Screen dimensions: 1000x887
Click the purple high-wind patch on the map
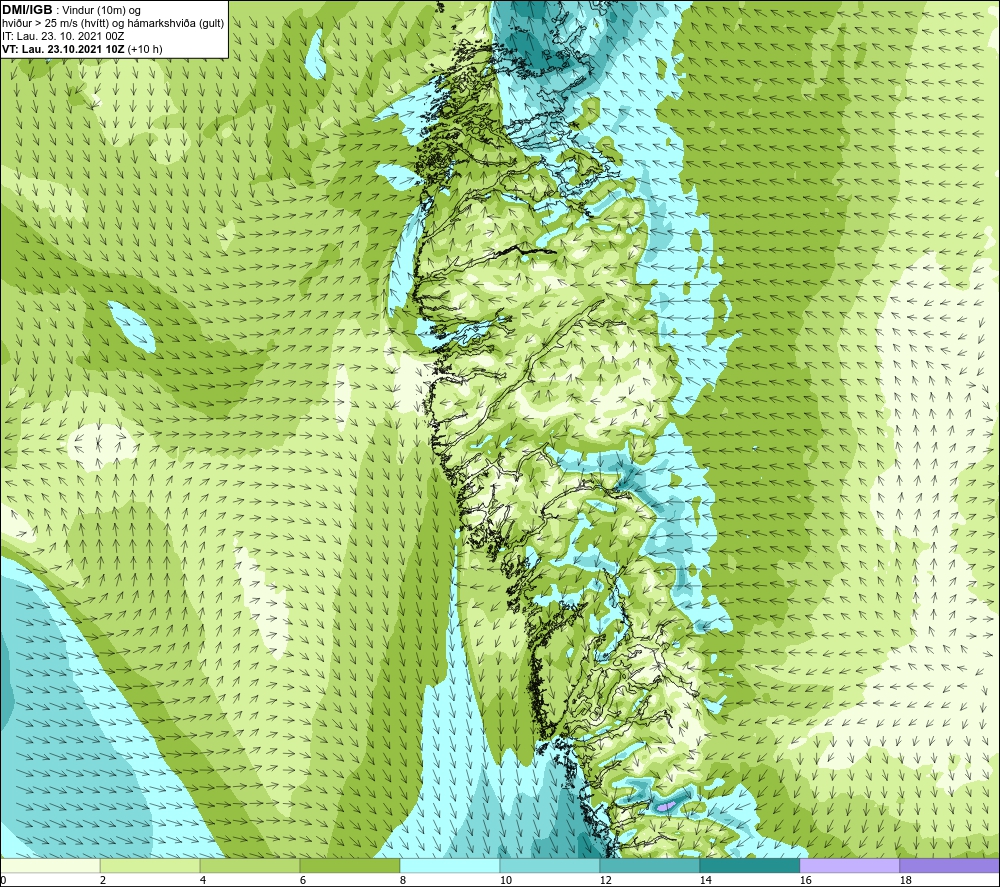(666, 806)
